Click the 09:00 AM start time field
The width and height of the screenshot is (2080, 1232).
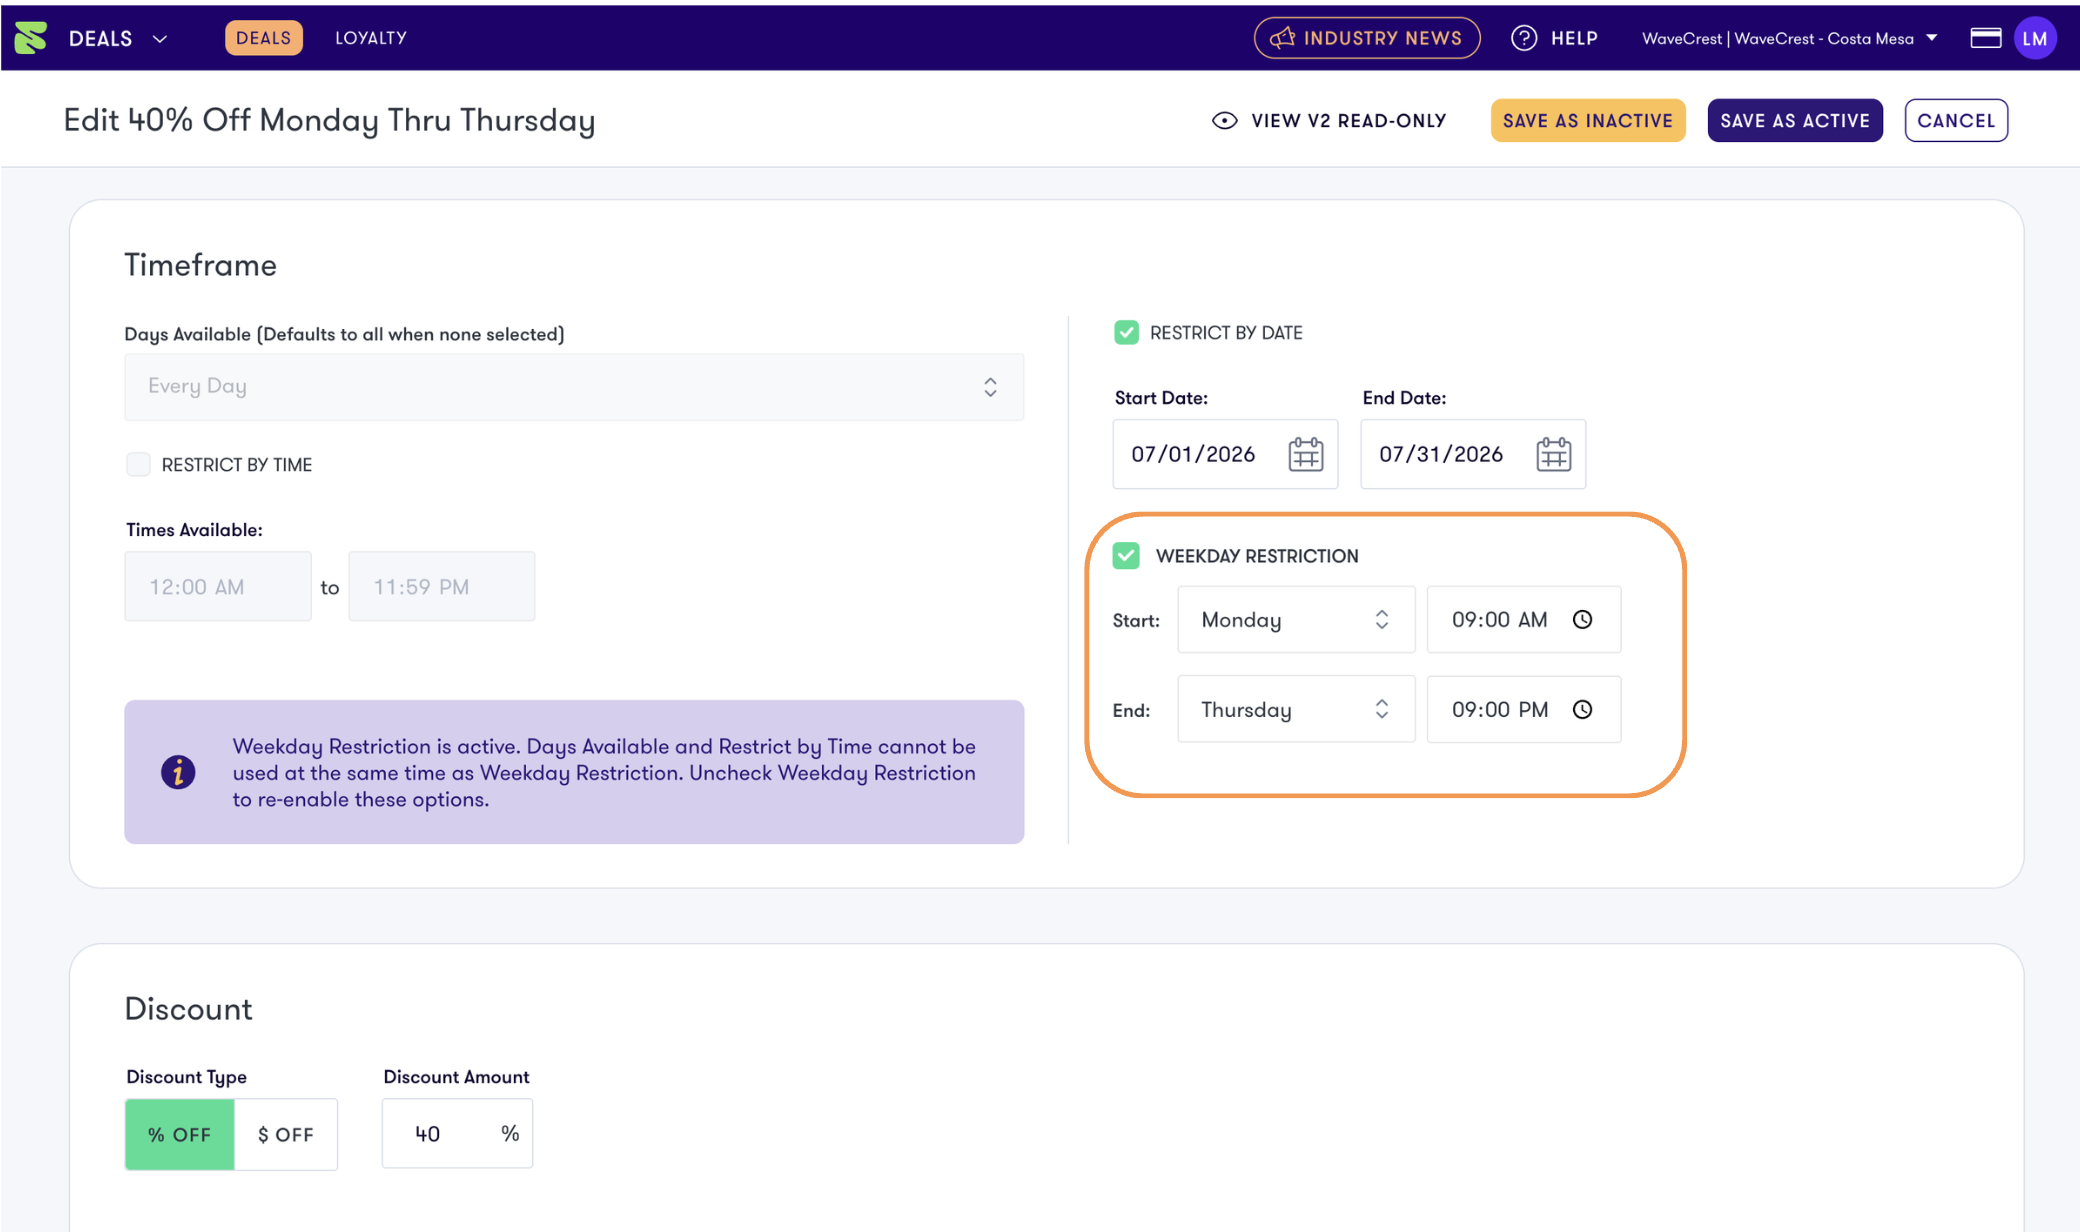click(x=1523, y=619)
